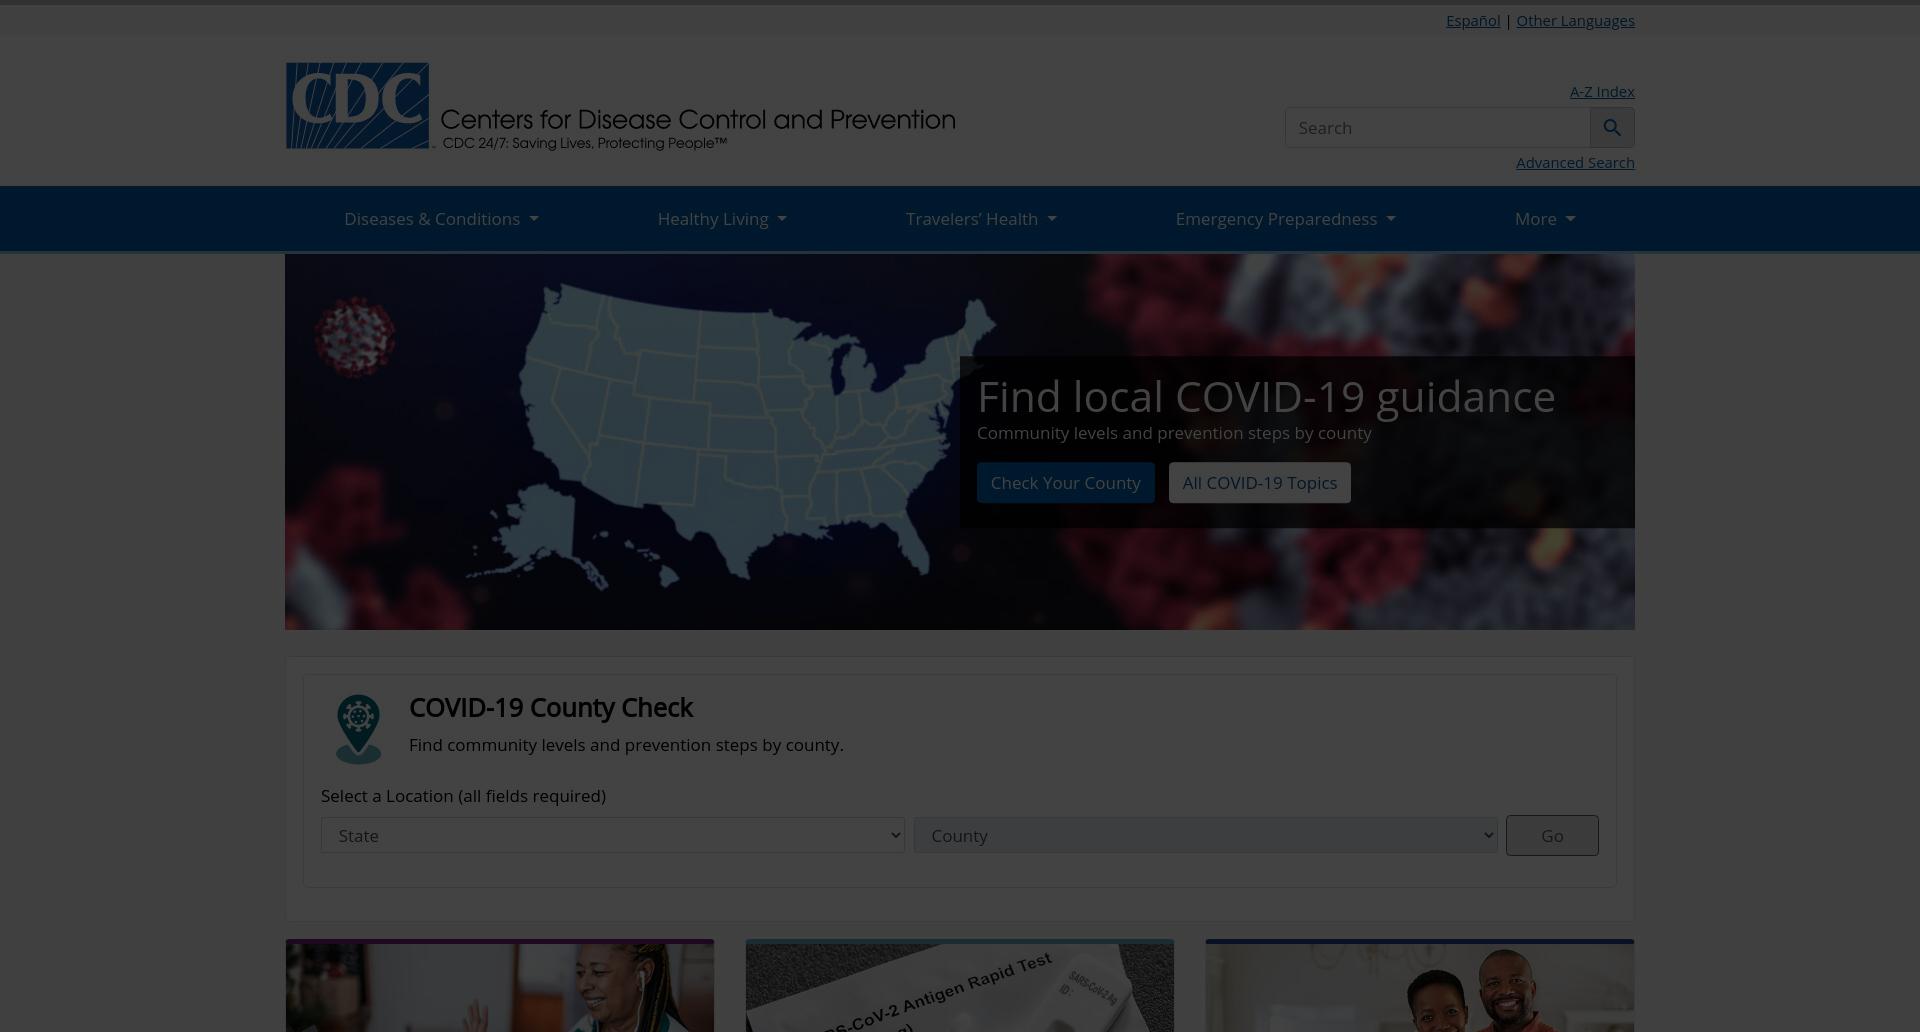
Task: Open the Other Languages link
Action: [x=1575, y=21]
